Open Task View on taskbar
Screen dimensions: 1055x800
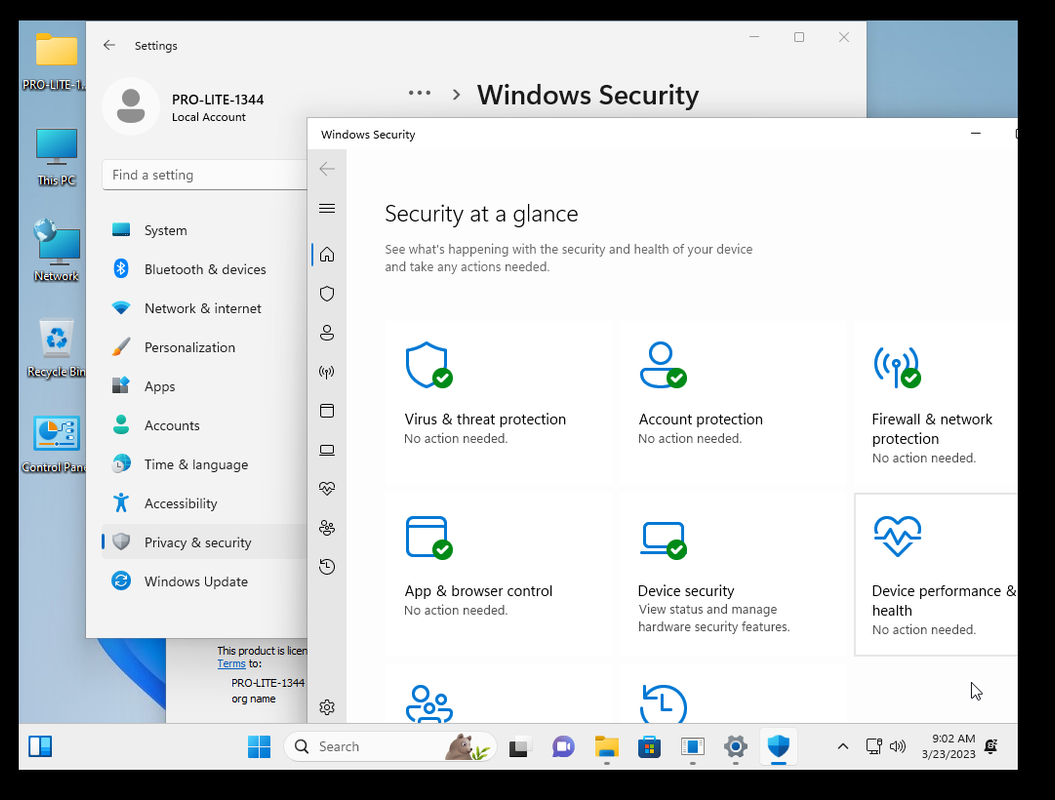pyautogui.click(x=519, y=746)
